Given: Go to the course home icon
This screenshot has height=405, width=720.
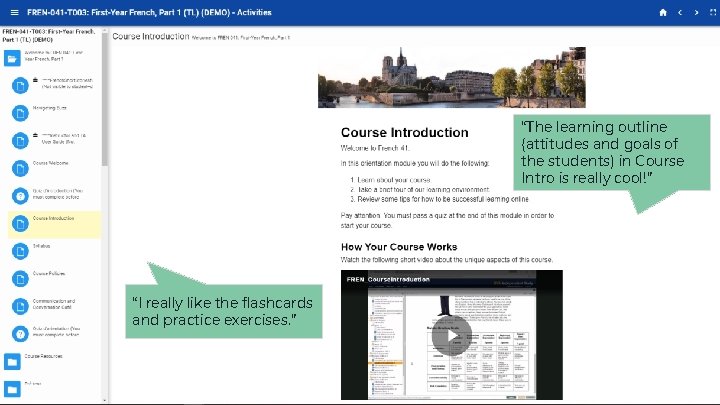Looking at the screenshot, I should coord(663,12).
